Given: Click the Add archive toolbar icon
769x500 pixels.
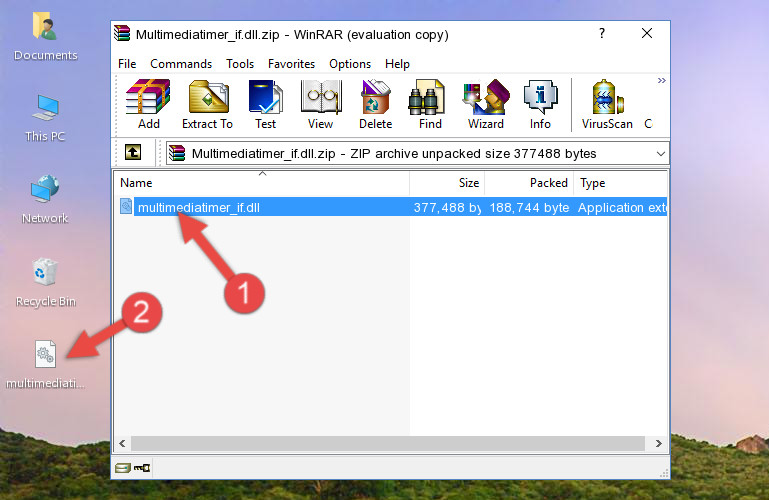Looking at the screenshot, I should (148, 104).
